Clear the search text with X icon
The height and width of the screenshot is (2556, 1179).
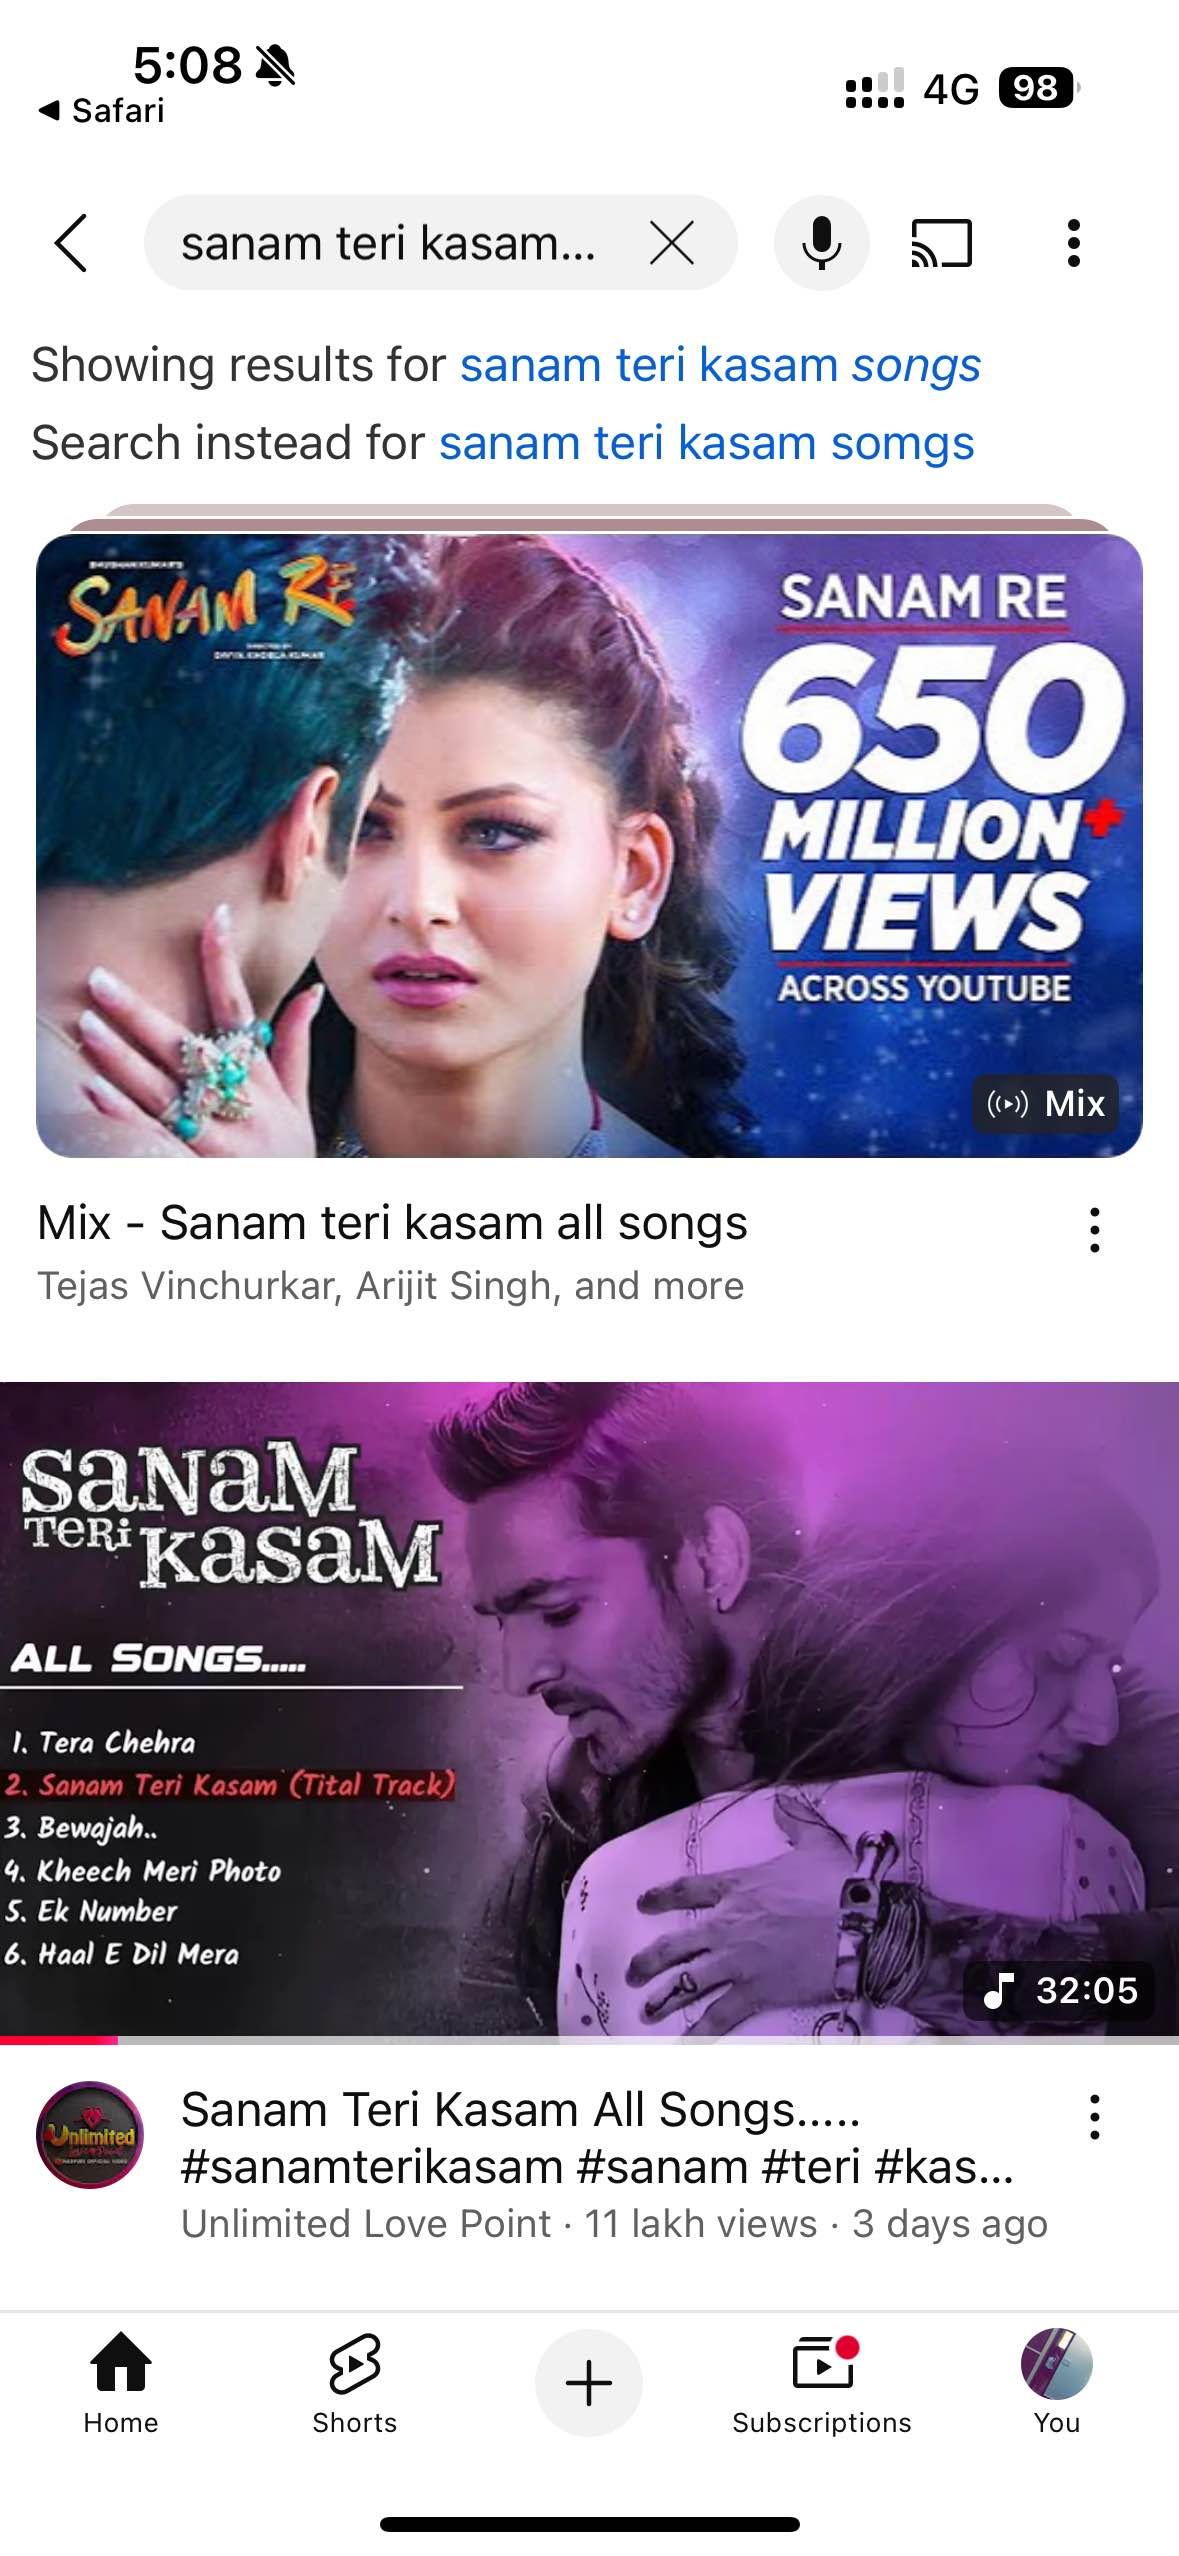(672, 243)
